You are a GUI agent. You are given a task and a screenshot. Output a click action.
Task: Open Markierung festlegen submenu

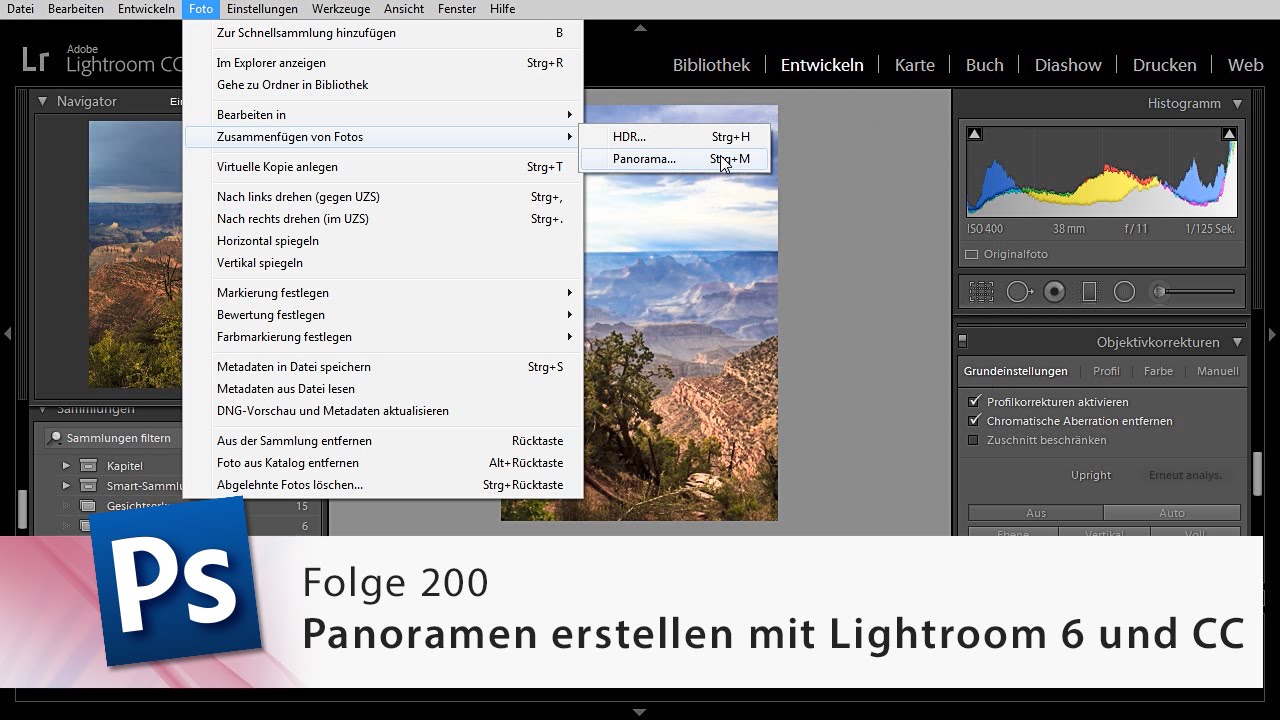coord(384,293)
